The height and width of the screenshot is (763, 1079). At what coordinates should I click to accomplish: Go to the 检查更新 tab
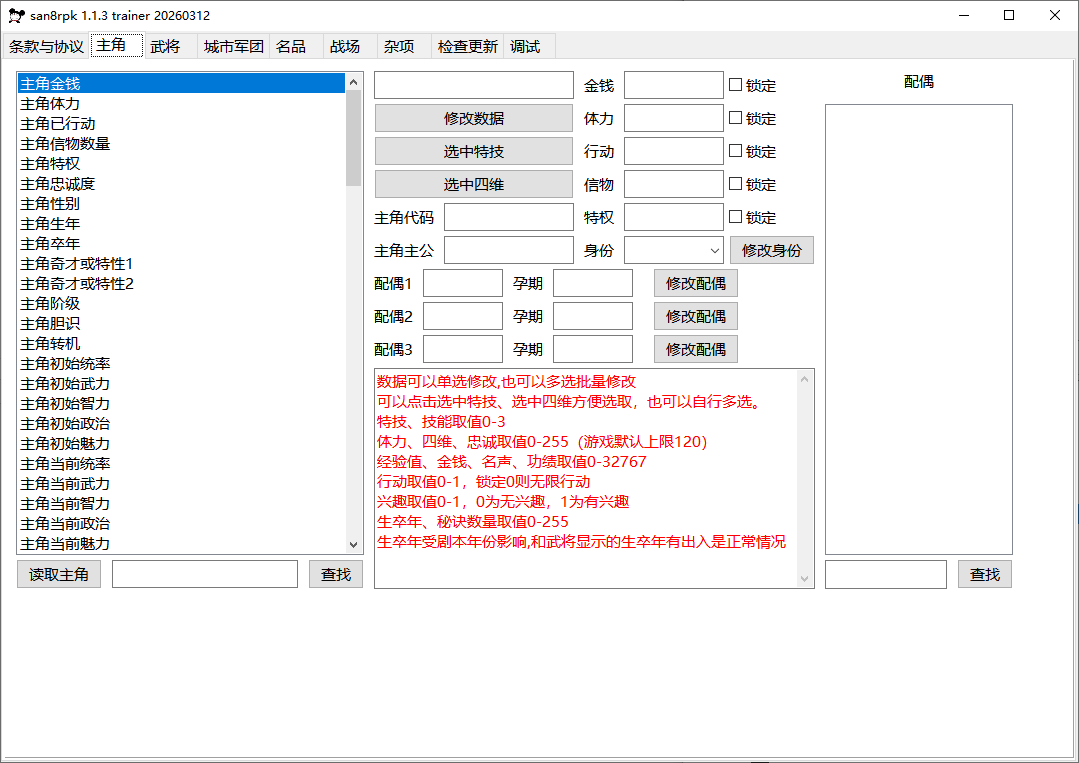click(467, 46)
